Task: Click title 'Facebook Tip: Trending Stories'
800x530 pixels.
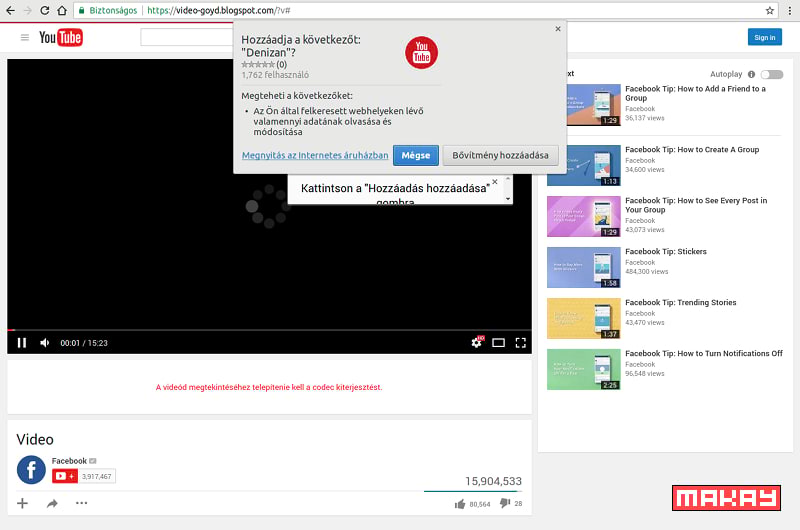Action: pos(681,302)
